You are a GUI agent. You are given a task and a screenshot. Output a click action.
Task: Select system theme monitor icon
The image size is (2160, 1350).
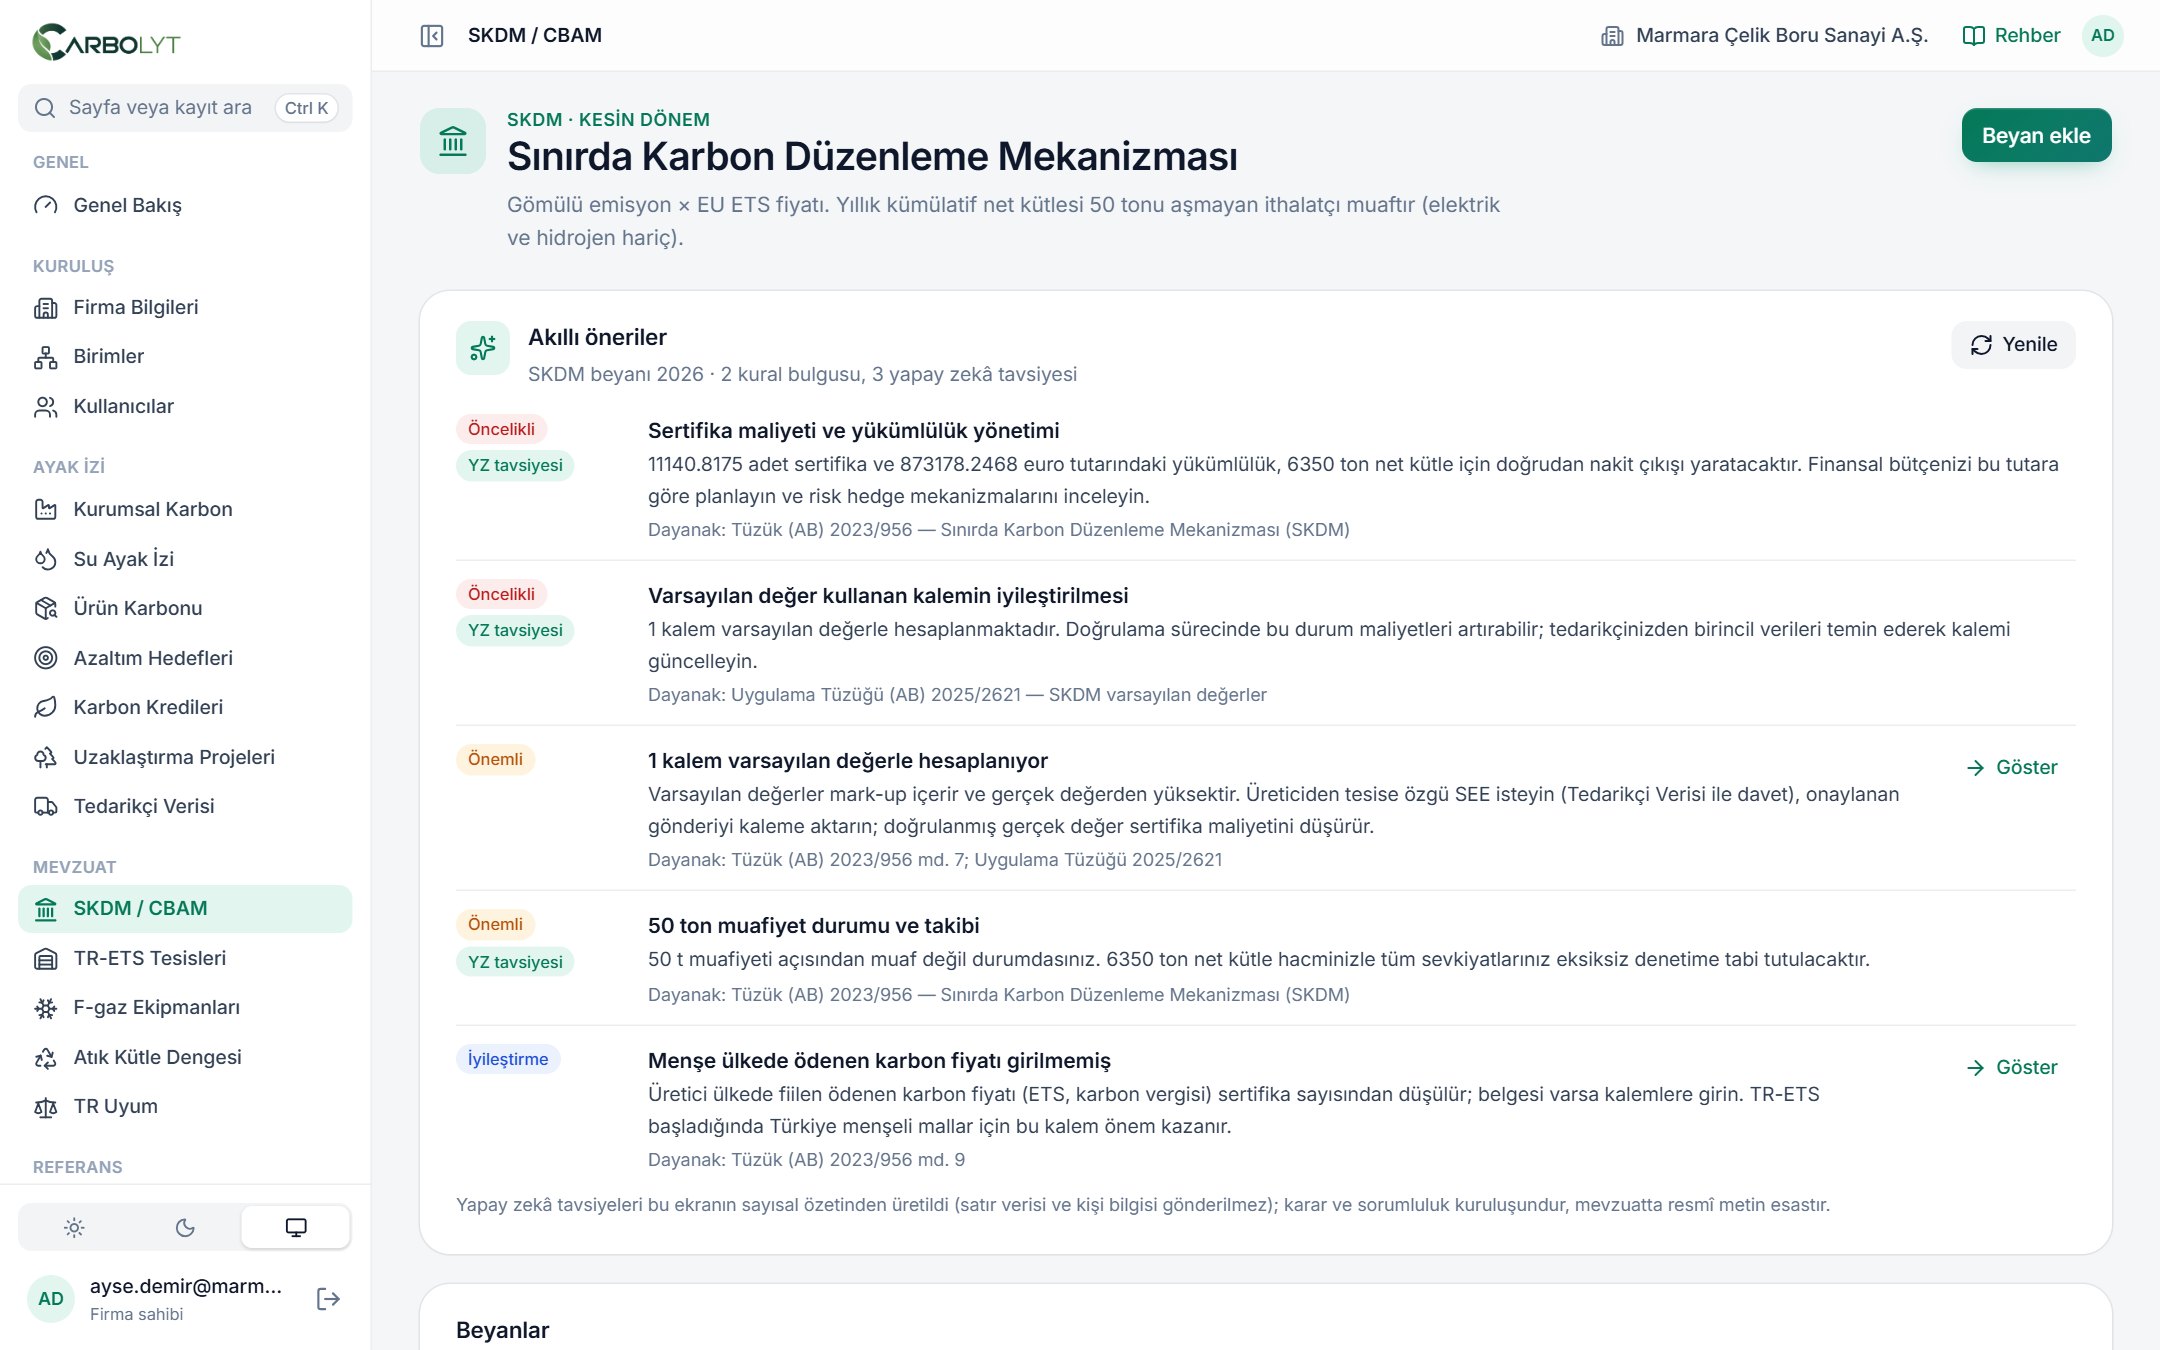click(x=296, y=1227)
